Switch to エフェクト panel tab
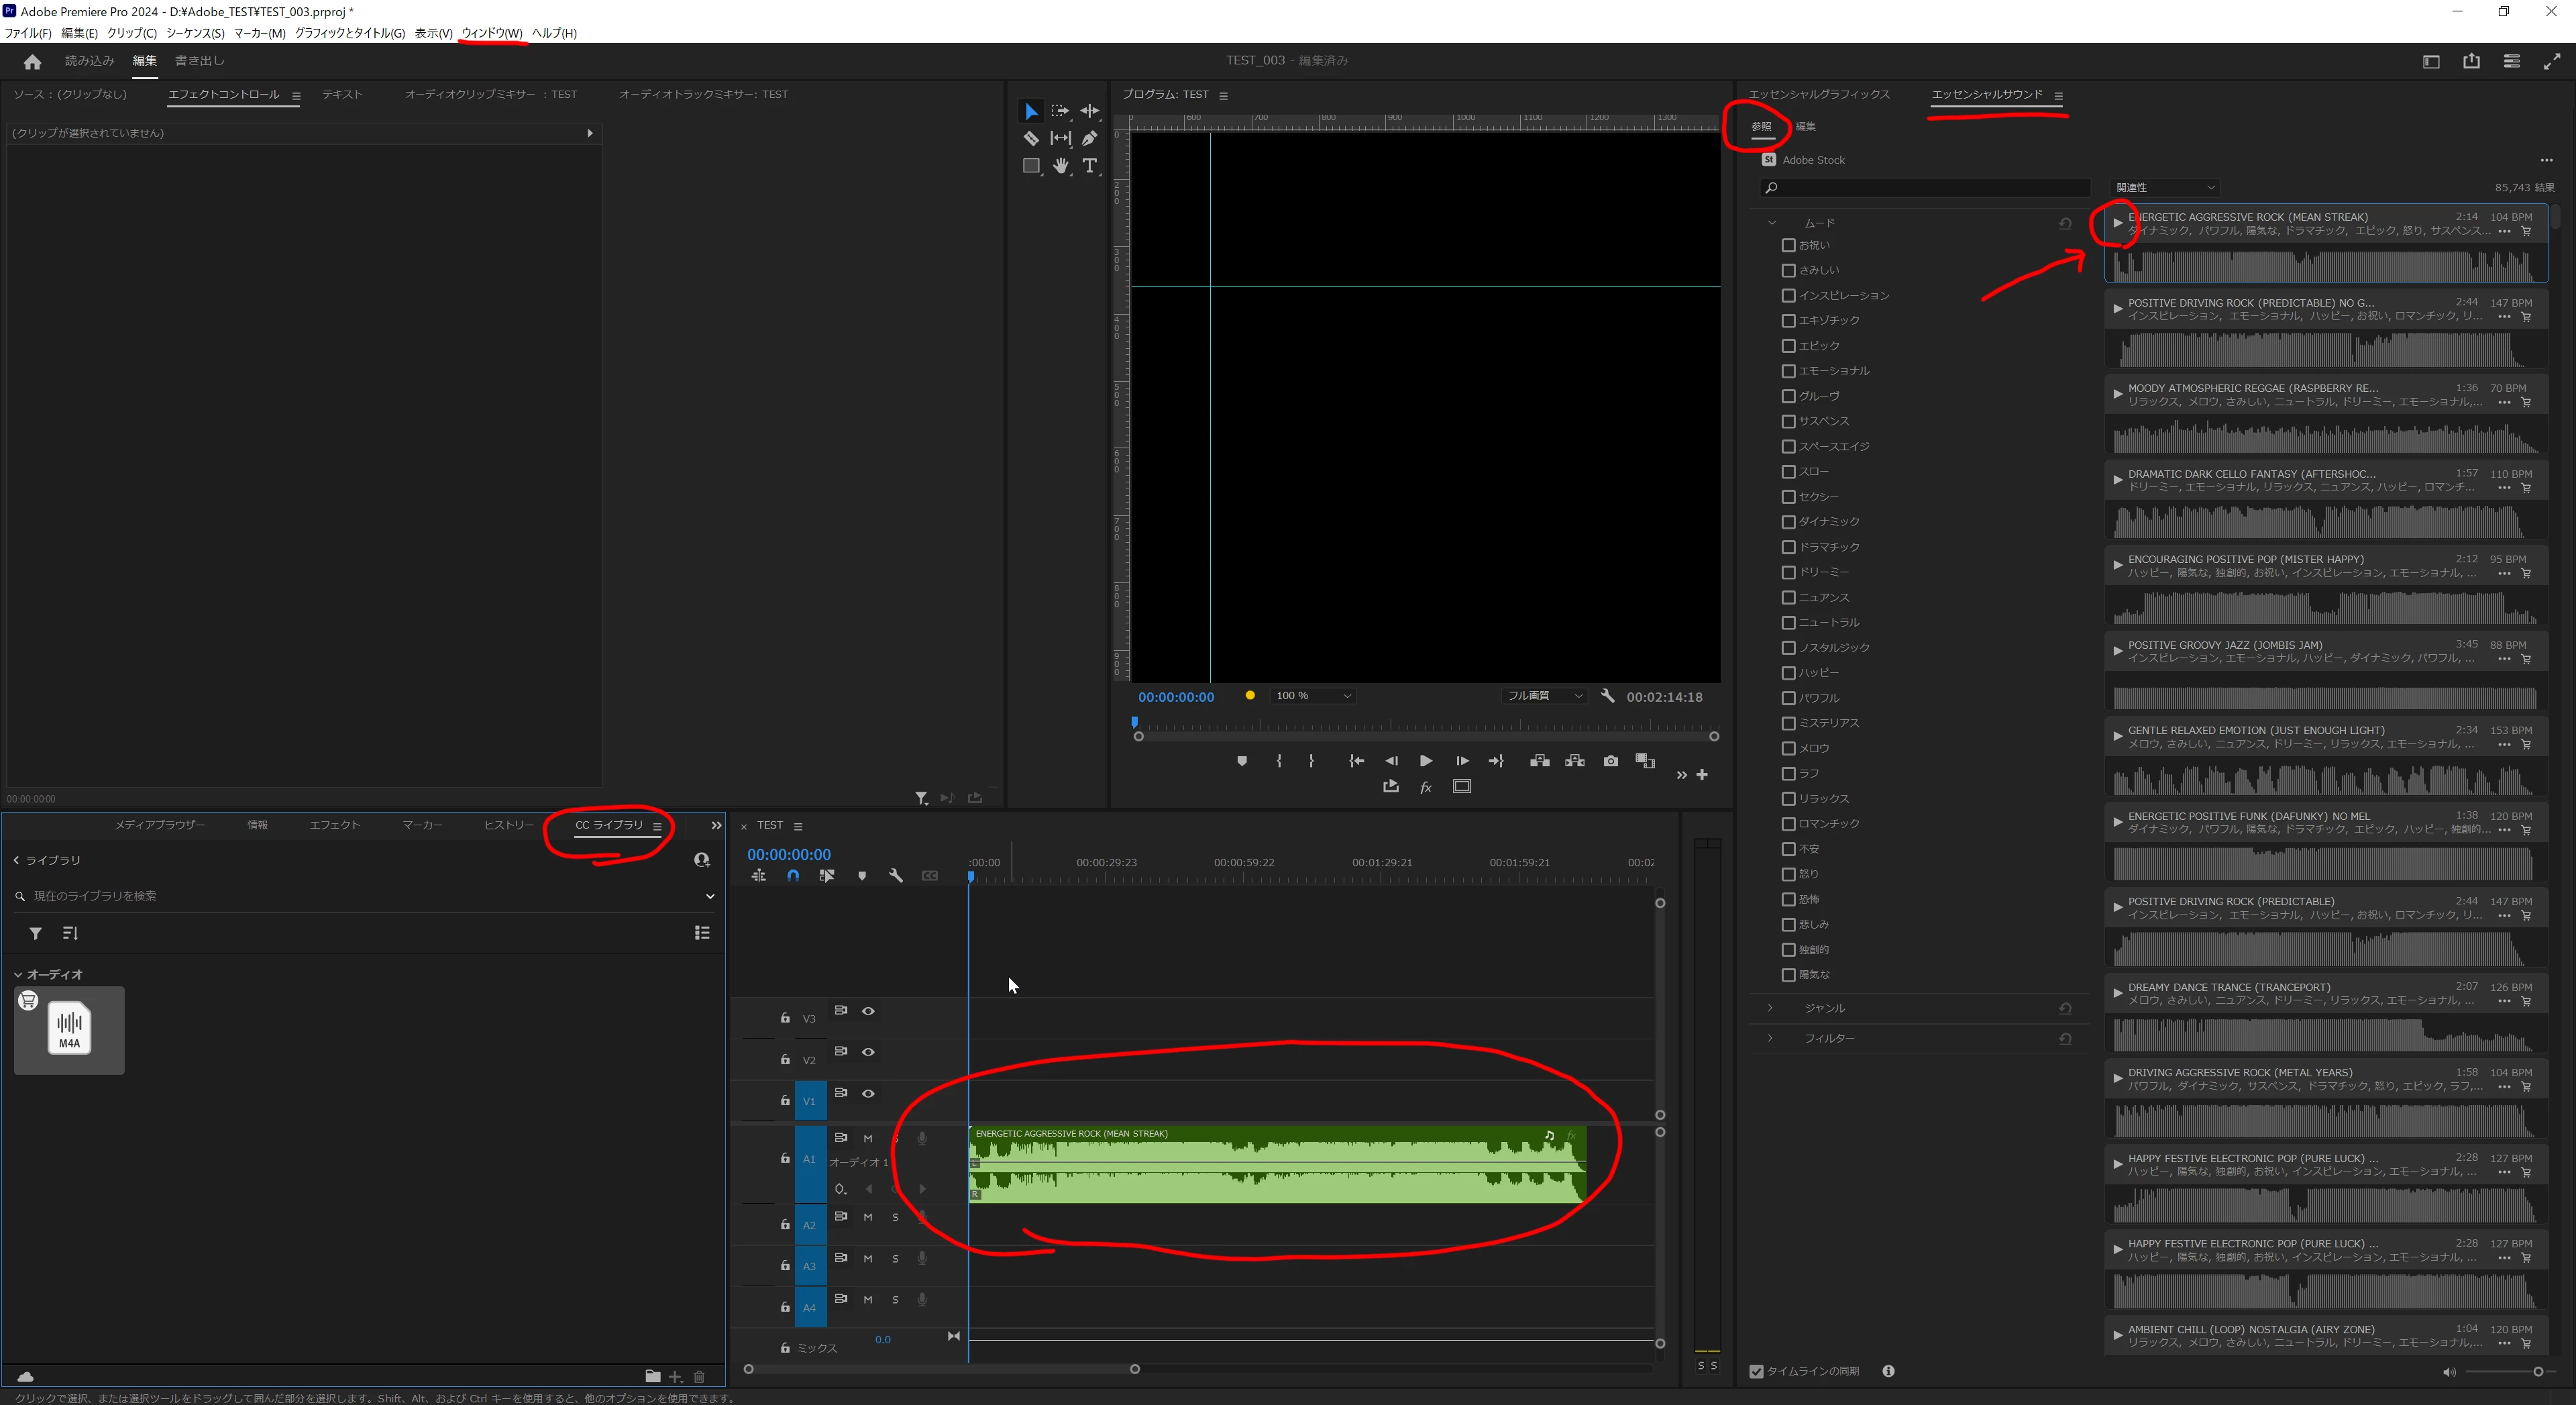Image resolution: width=2576 pixels, height=1405 pixels. tap(334, 825)
